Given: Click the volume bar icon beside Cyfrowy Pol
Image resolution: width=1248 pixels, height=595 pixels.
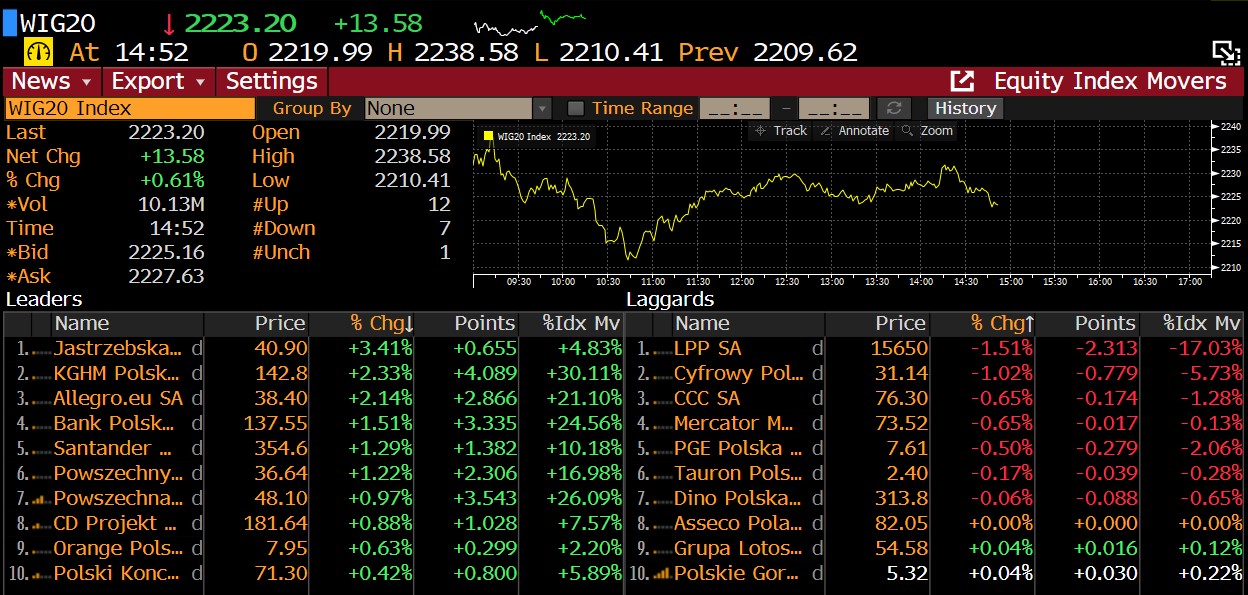Looking at the screenshot, I should click(x=661, y=375).
